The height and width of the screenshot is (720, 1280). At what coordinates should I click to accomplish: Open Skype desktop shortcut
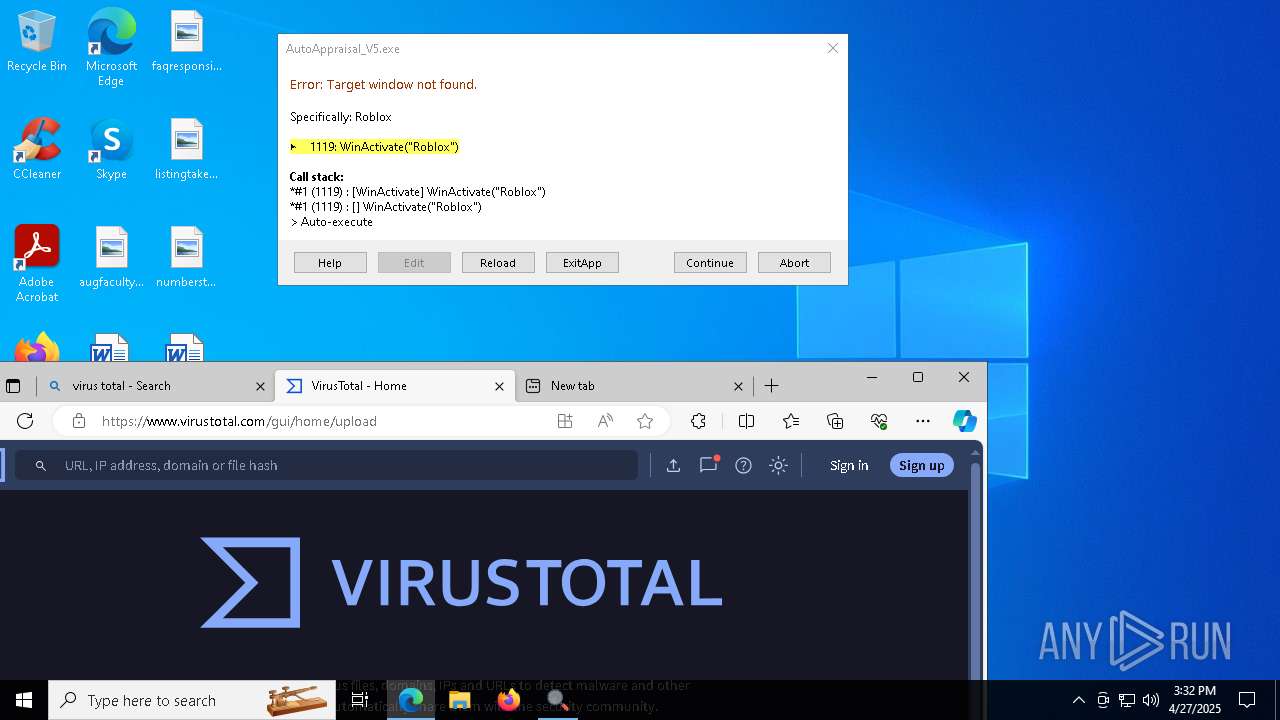click(x=111, y=150)
